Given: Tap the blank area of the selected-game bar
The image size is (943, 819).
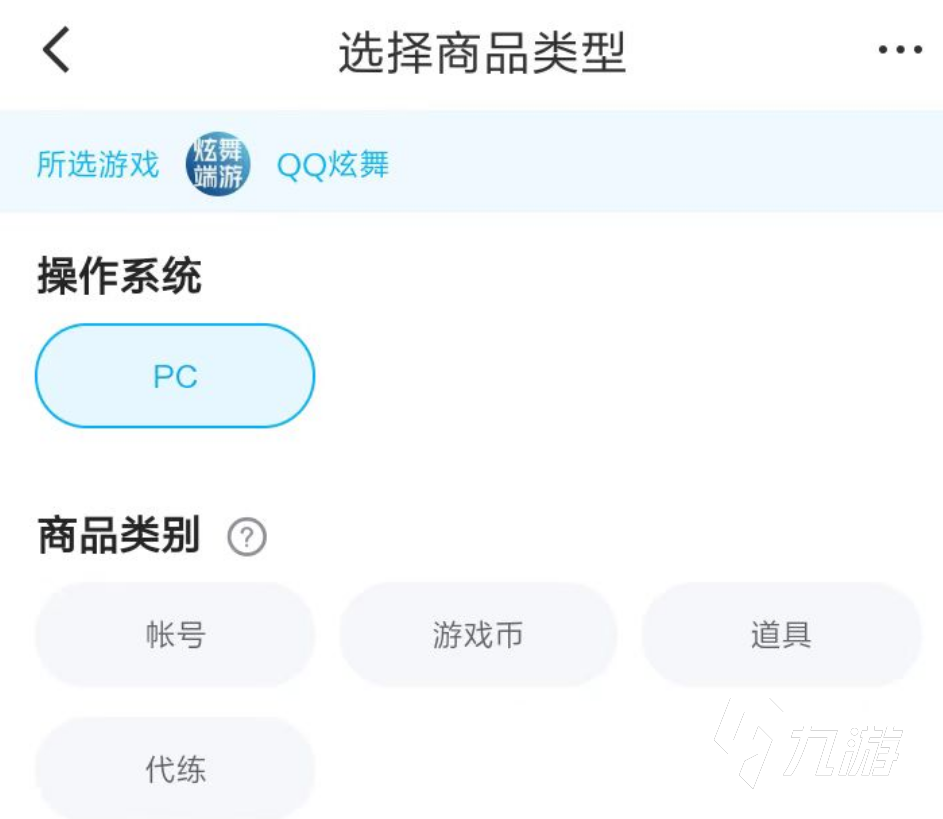Looking at the screenshot, I should (662, 162).
